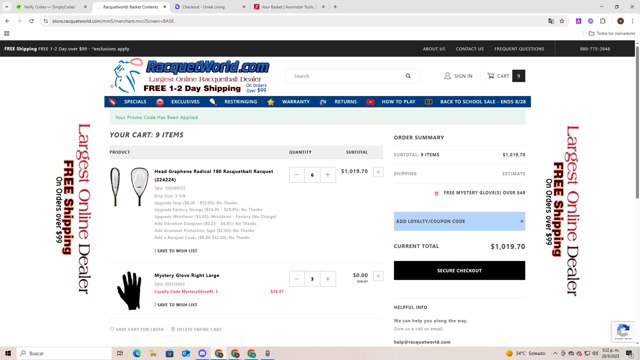The image size is (640, 360).
Task: Remove the Mystery Glove item from cart
Action: [x=378, y=276]
